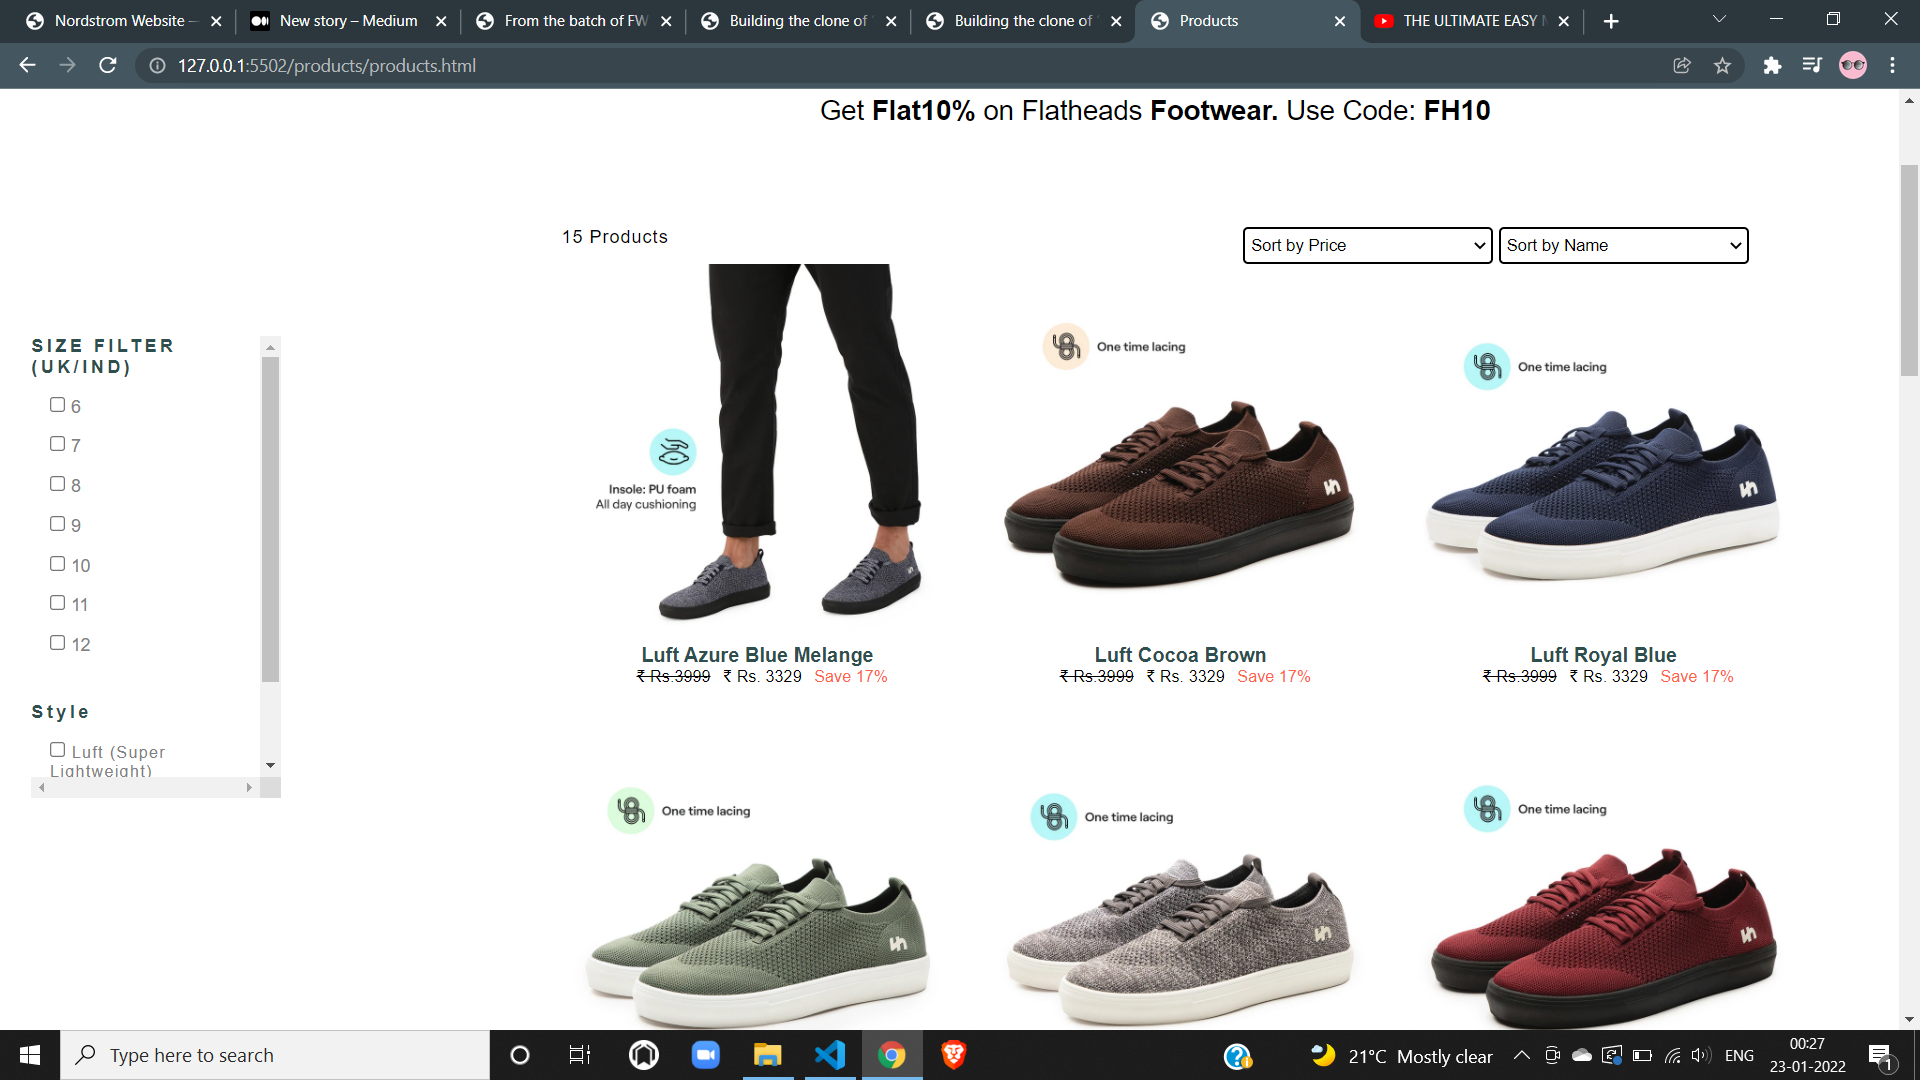The height and width of the screenshot is (1080, 1920).
Task: Enable the size 12 filter checkbox
Action: coord(58,643)
